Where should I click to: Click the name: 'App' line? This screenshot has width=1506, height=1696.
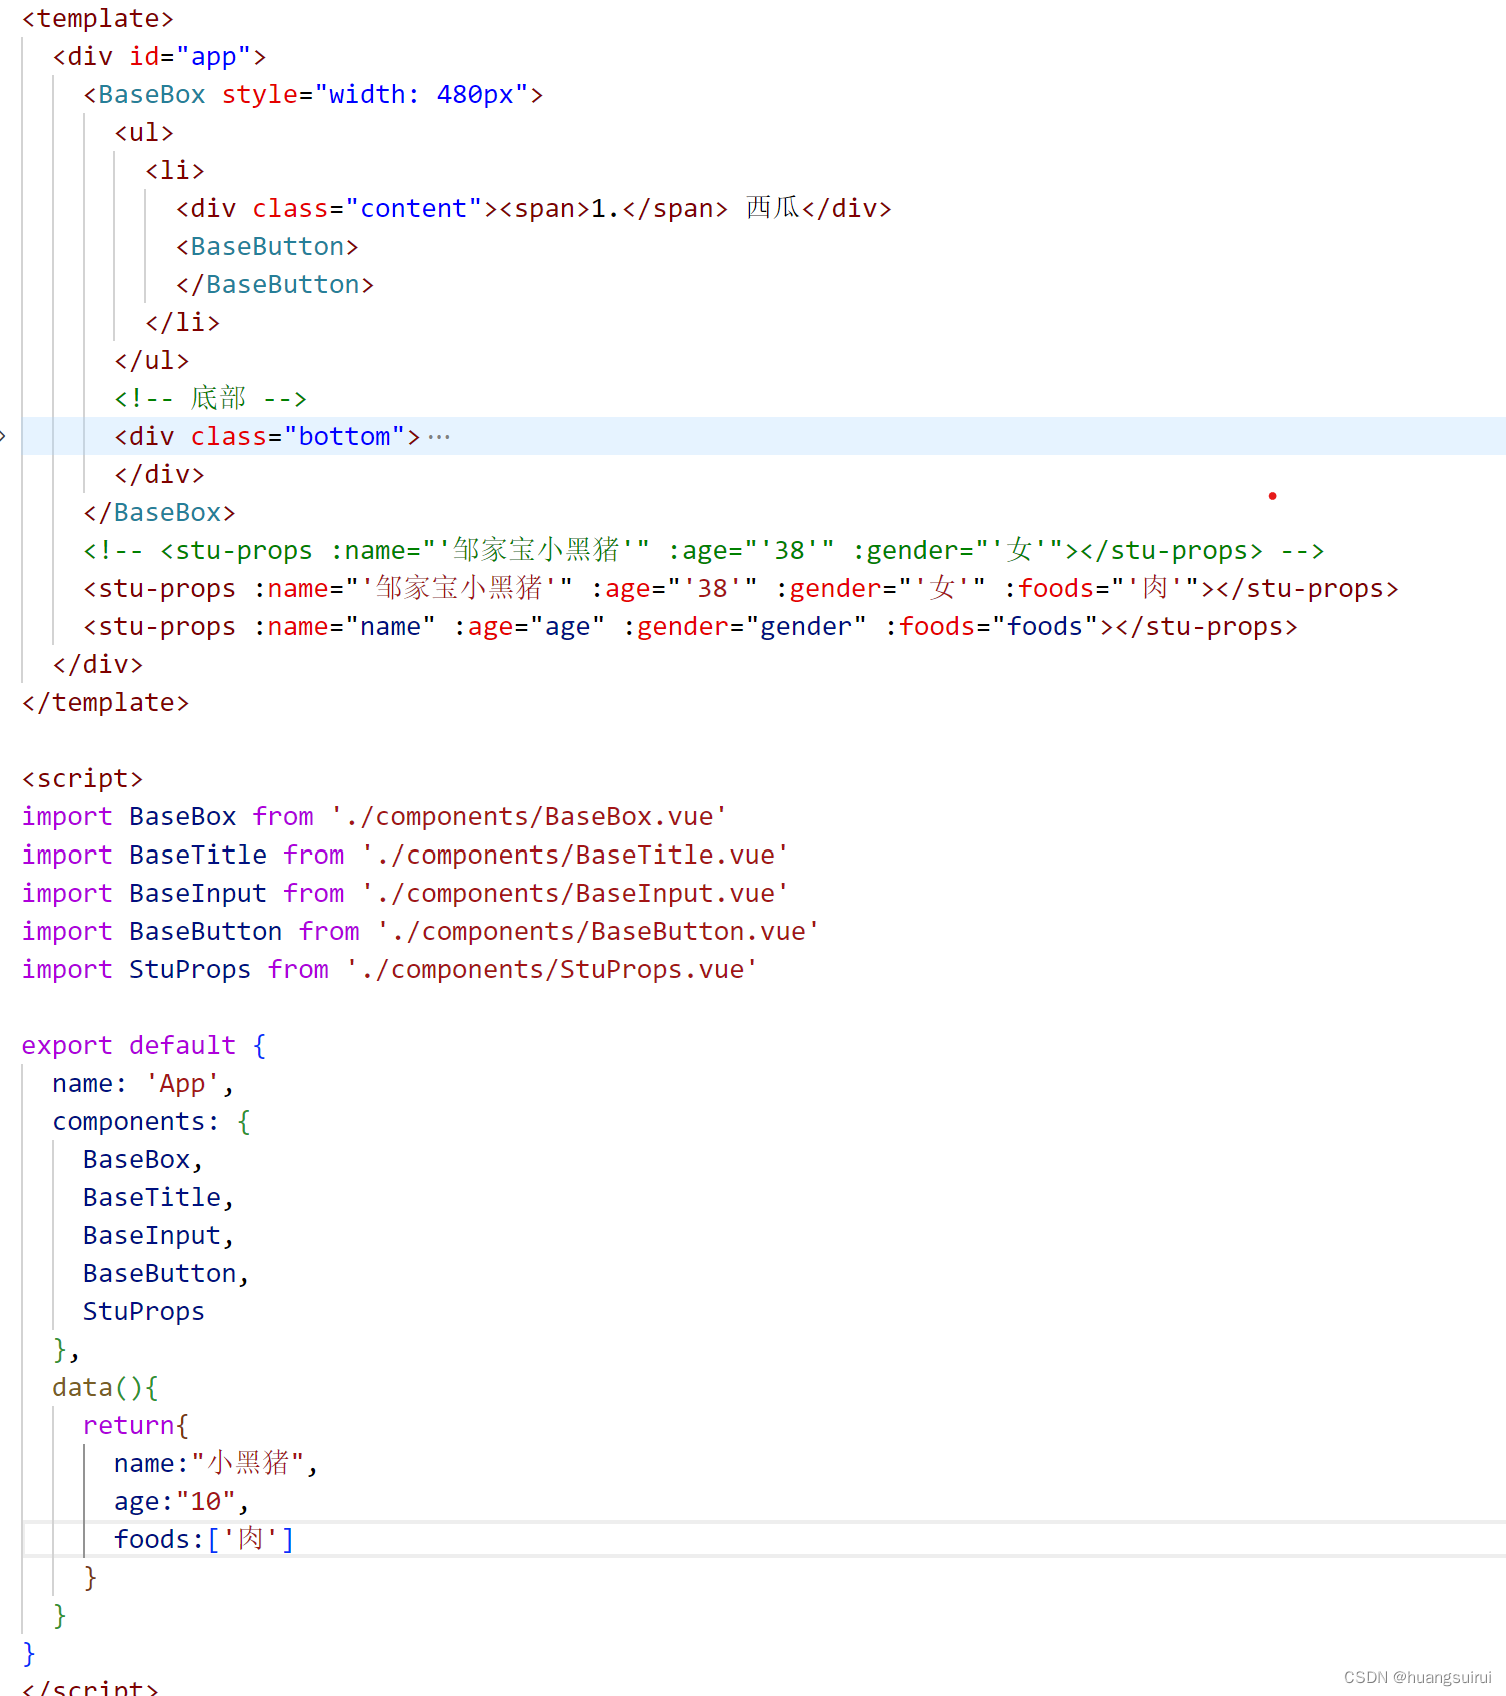pyautogui.click(x=143, y=1084)
